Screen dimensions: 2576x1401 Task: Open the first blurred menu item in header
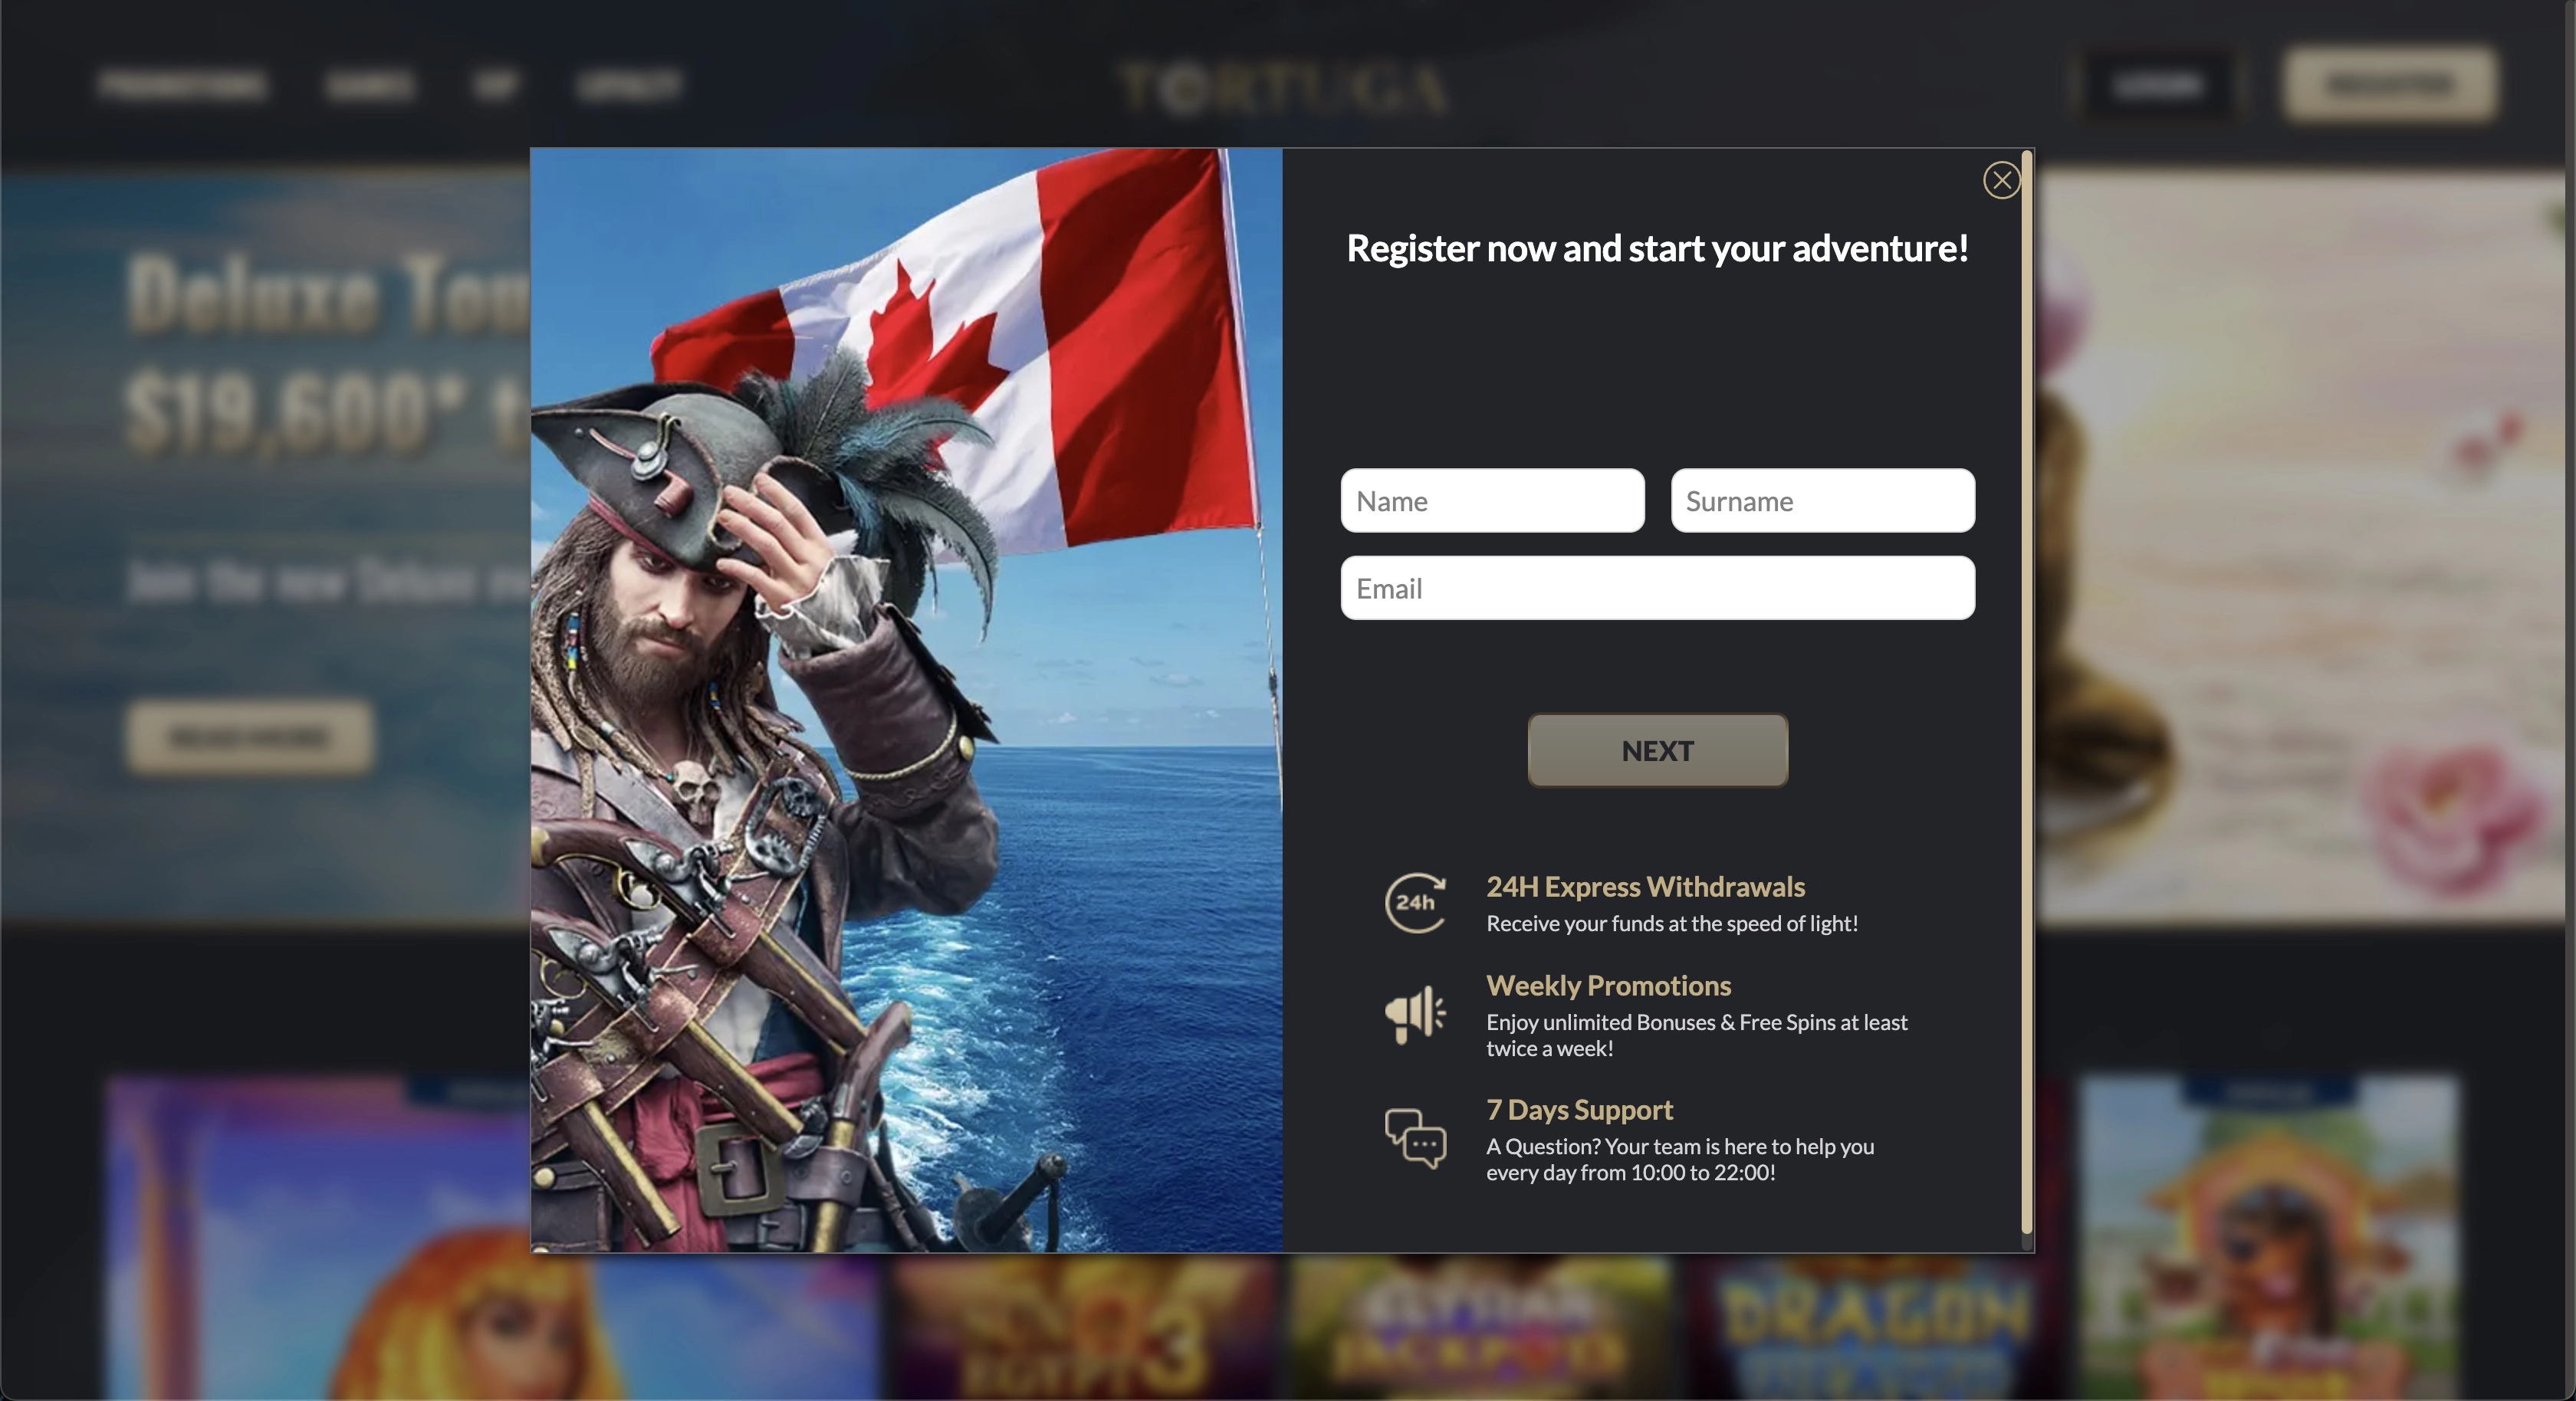point(183,85)
